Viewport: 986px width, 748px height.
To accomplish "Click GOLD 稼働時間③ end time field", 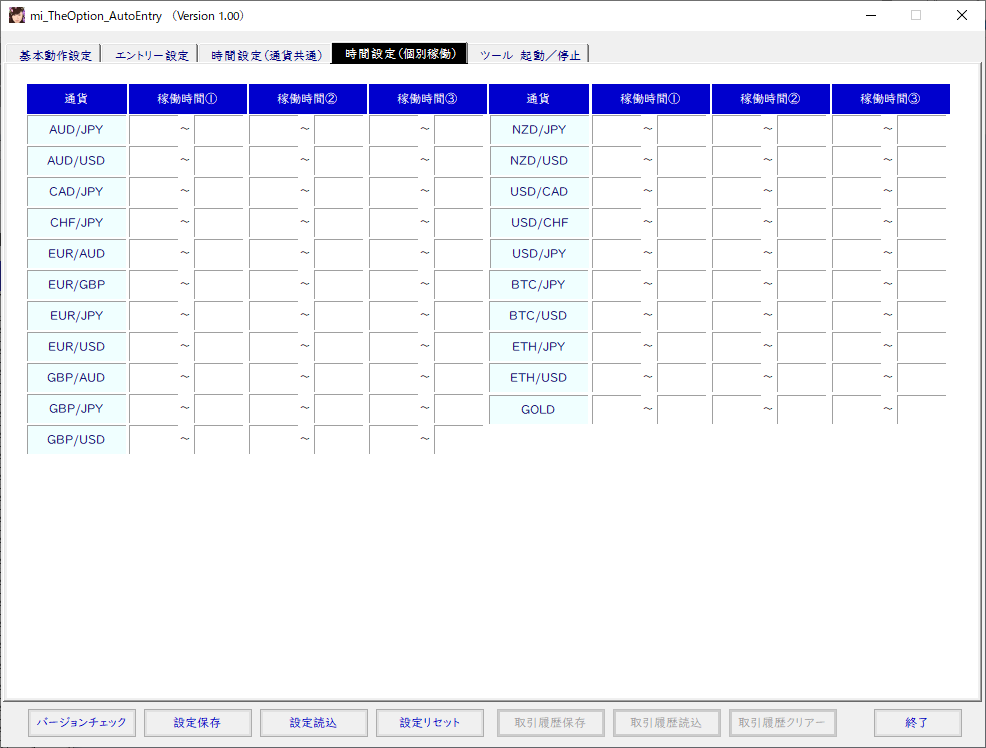I will click(x=921, y=409).
